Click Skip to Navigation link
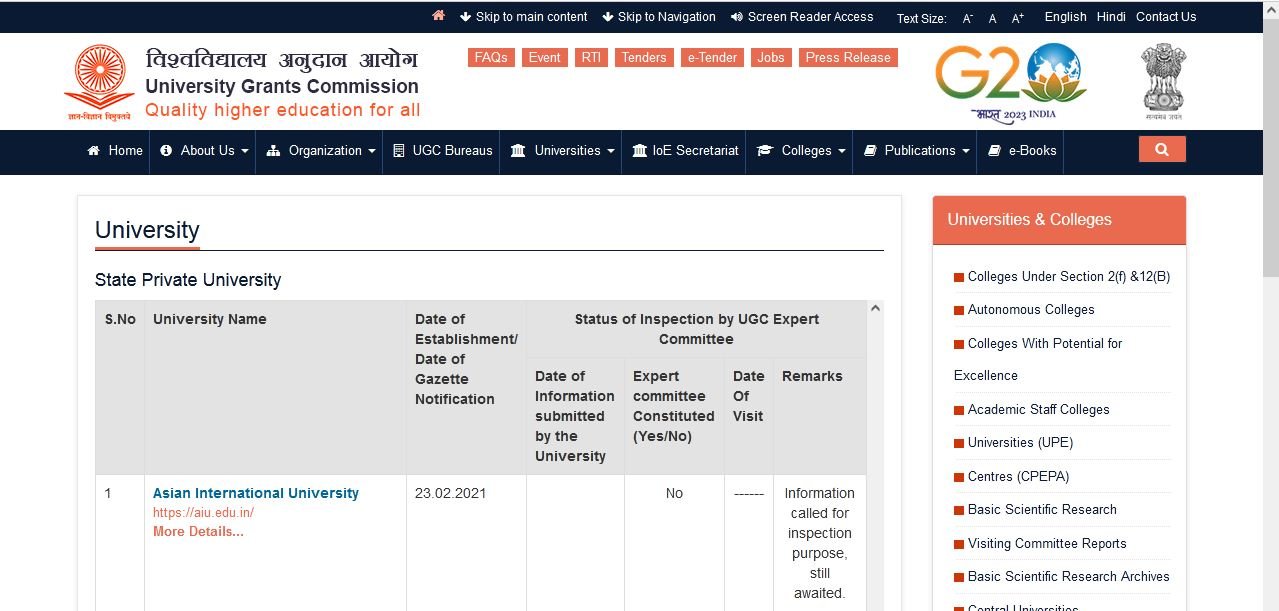 coord(659,17)
